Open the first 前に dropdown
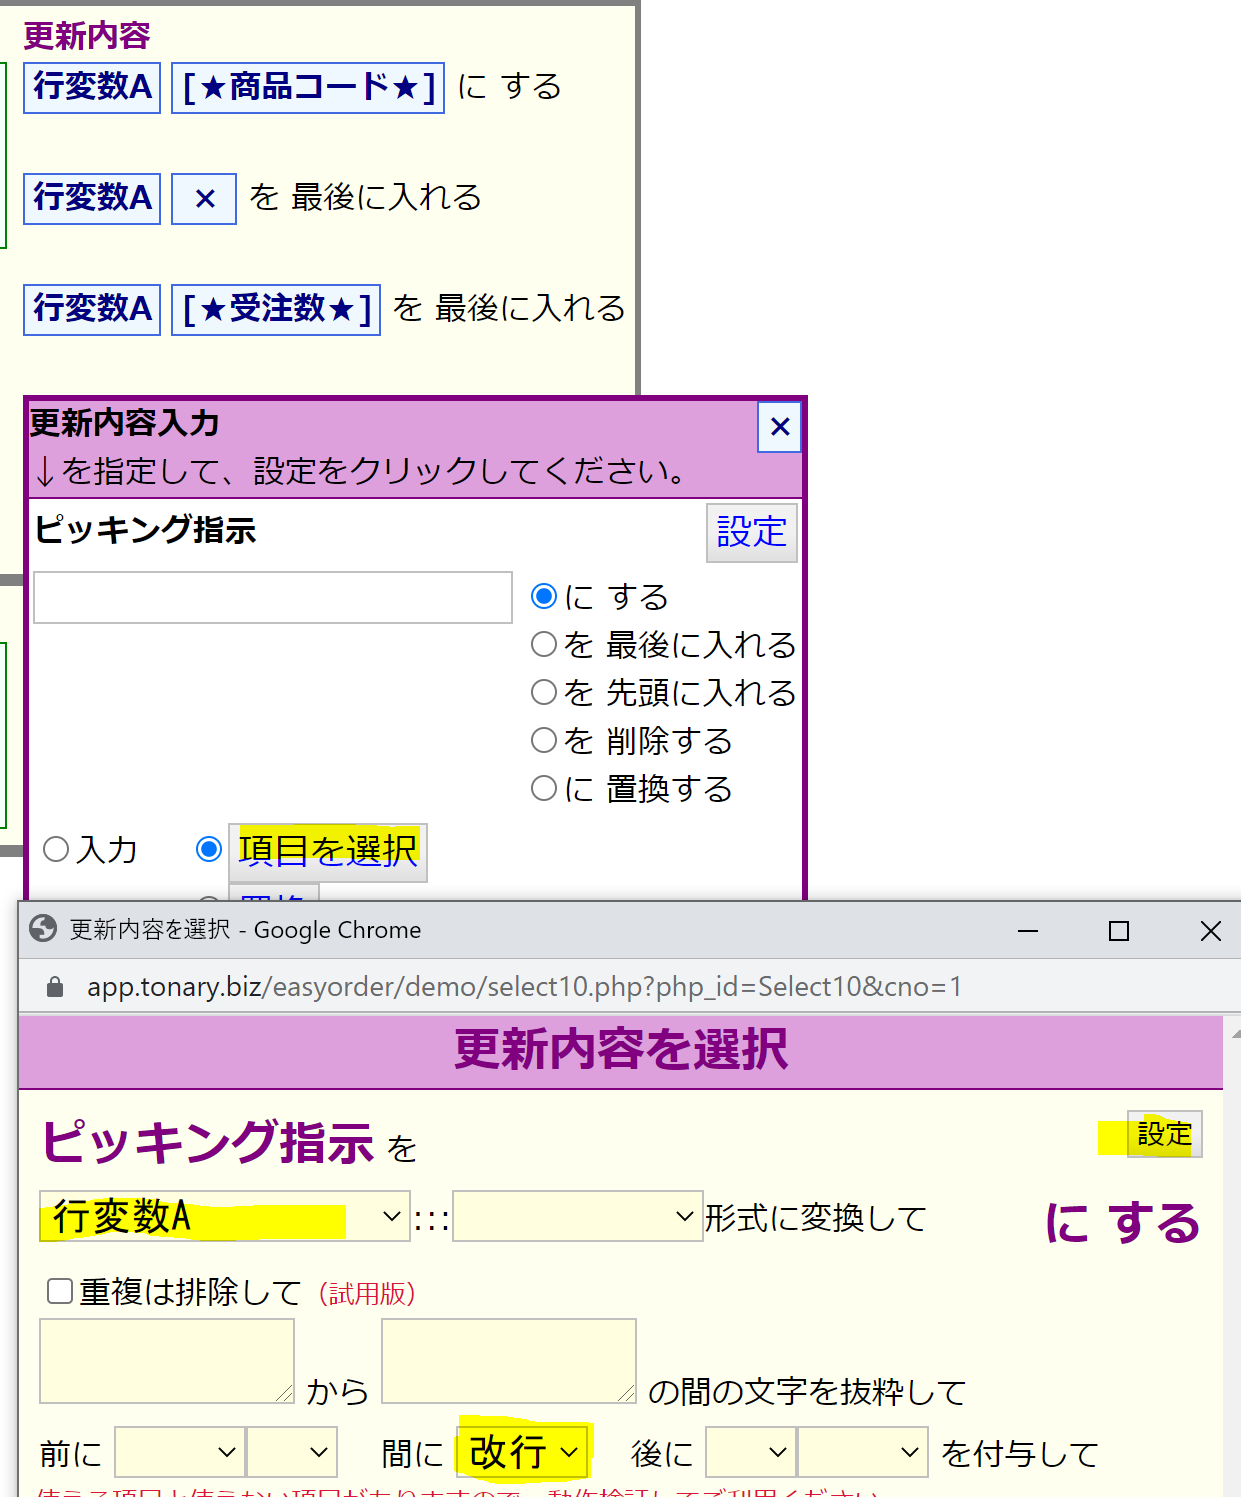Screen dimensions: 1241x1497 coord(180,1452)
